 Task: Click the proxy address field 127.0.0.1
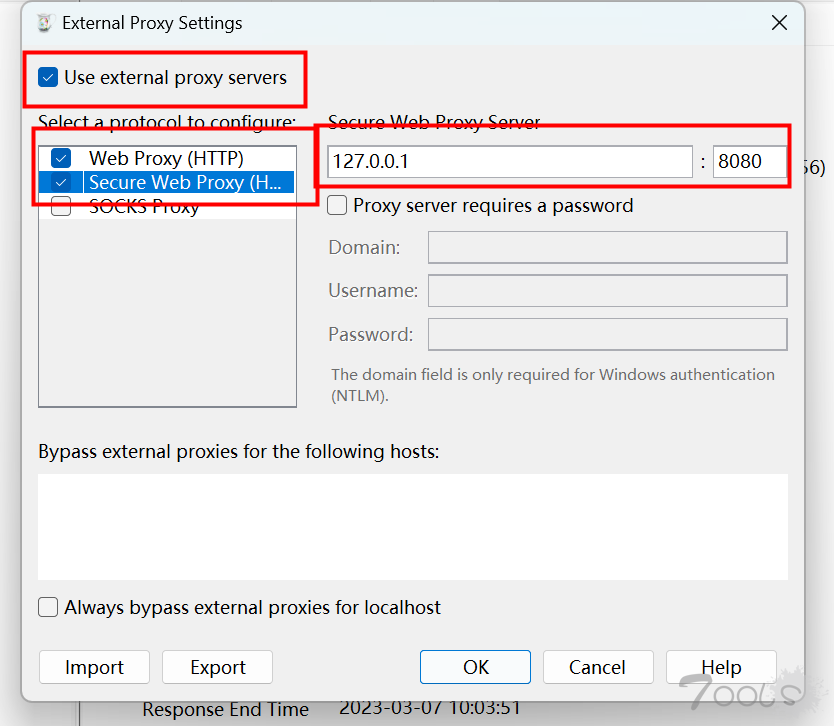(510, 162)
